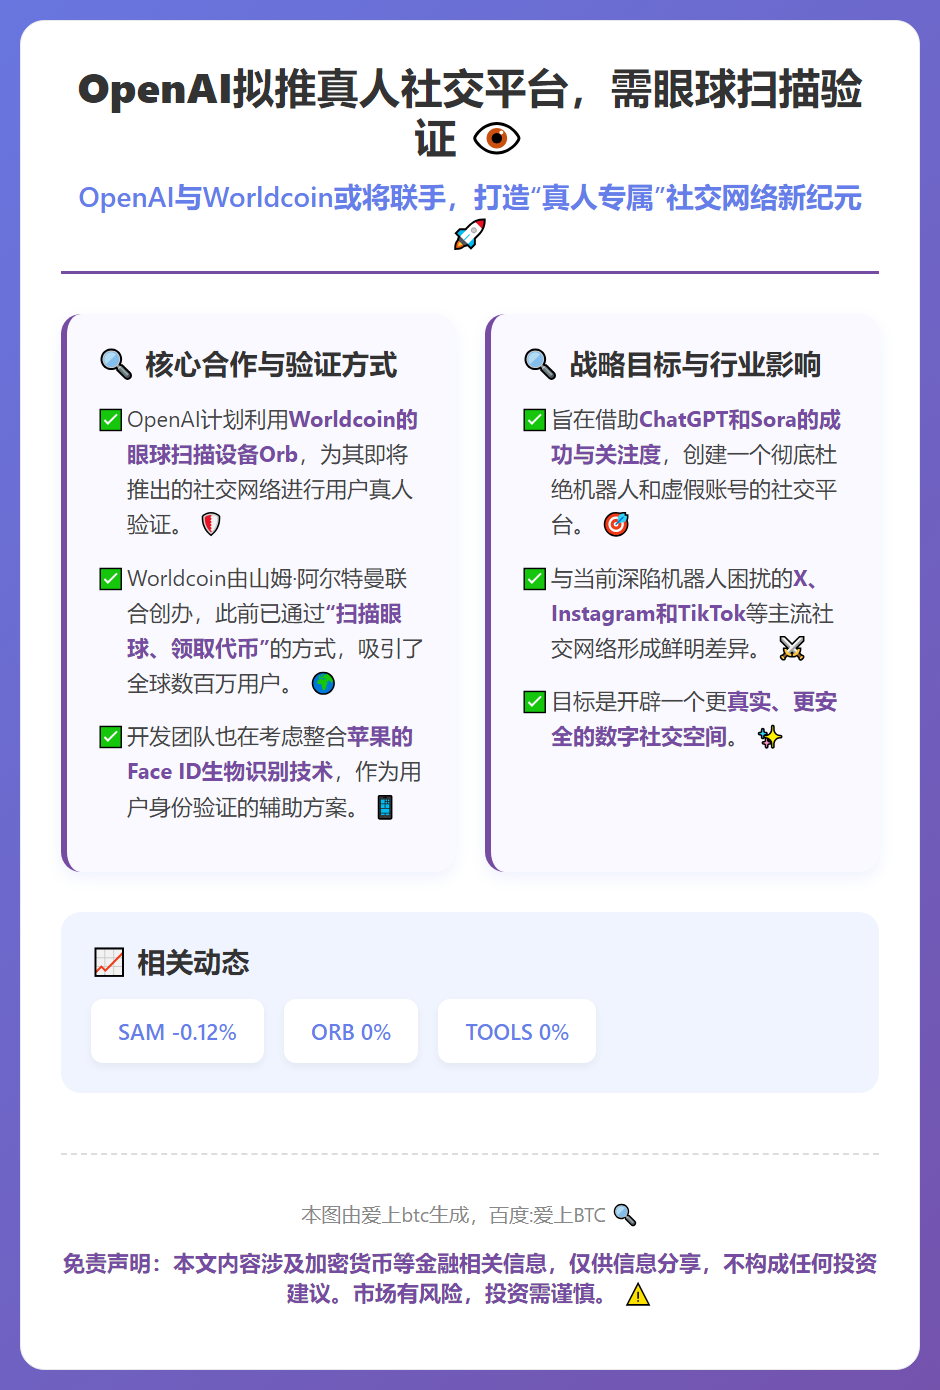Click the eye emoji in the headline
The width and height of the screenshot is (940, 1390).
(x=496, y=139)
